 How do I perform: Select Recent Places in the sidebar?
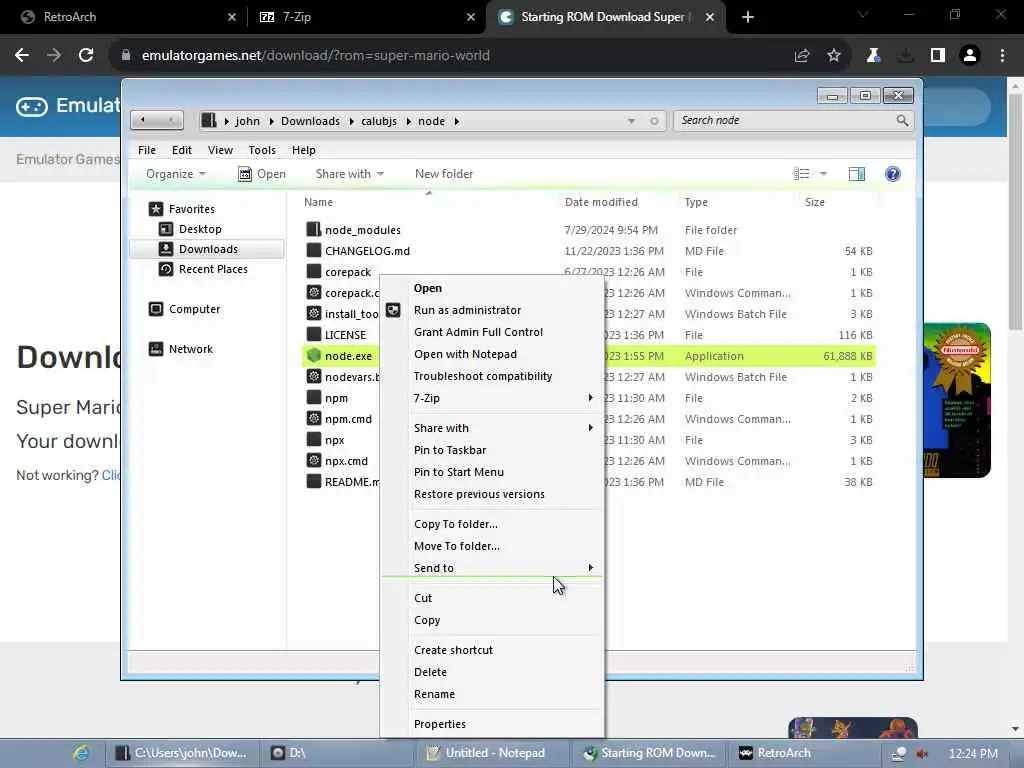(x=213, y=269)
